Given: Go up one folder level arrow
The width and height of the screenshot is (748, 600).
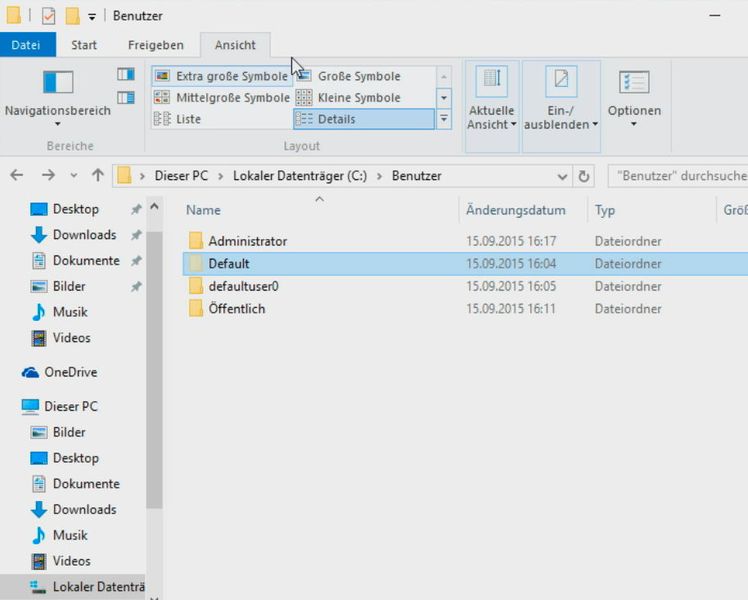Looking at the screenshot, I should tap(97, 175).
